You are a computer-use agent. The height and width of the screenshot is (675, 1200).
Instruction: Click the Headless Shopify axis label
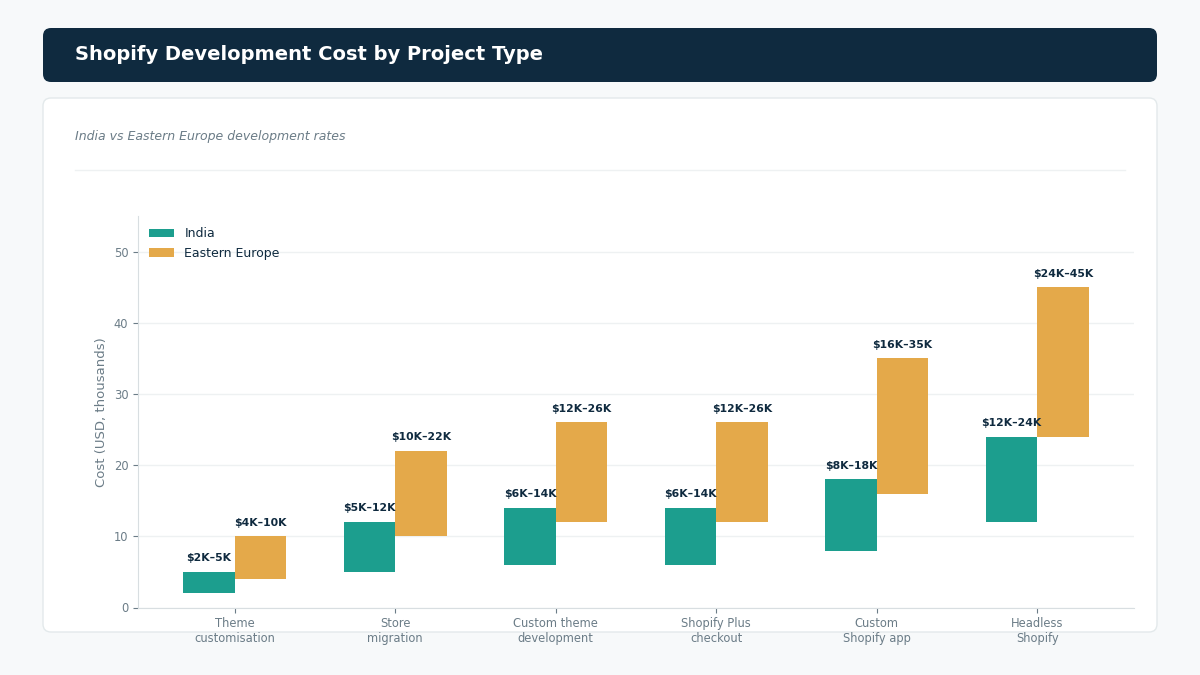point(1037,631)
